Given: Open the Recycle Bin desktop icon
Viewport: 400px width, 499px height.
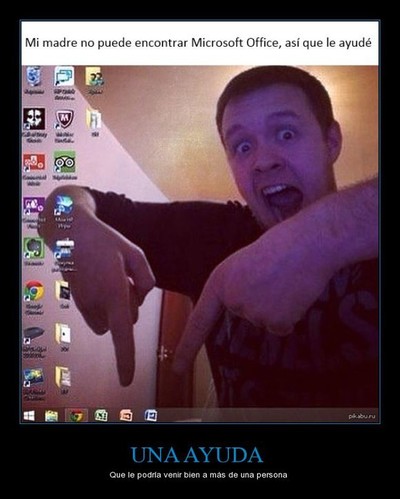Looking at the screenshot, I should [x=34, y=77].
